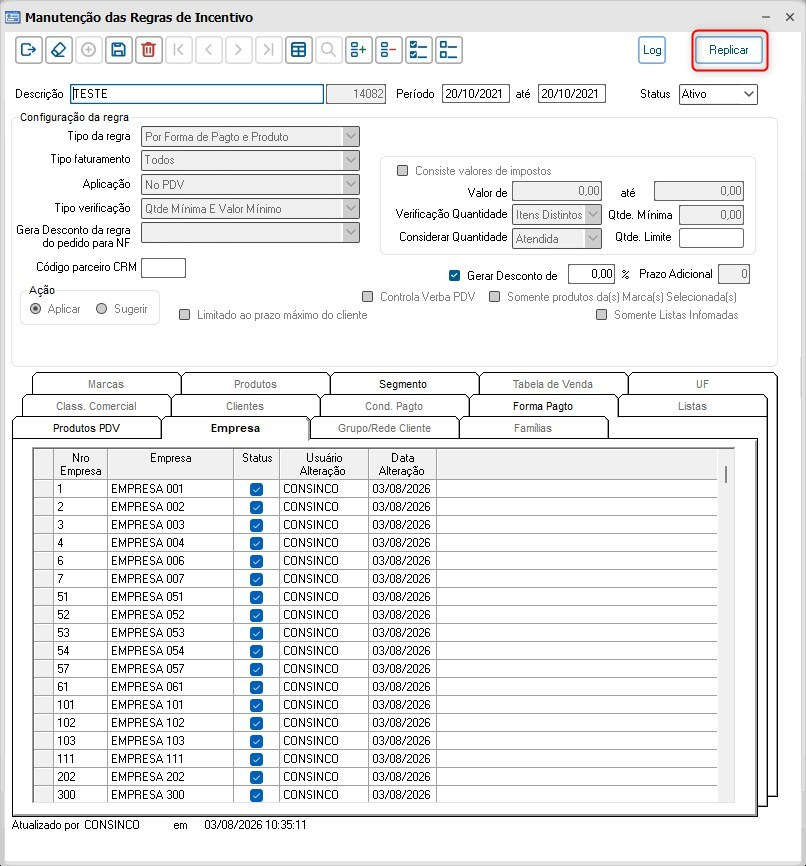Image resolution: width=806 pixels, height=866 pixels.
Task: Click the remove row minus icon
Action: click(388, 50)
